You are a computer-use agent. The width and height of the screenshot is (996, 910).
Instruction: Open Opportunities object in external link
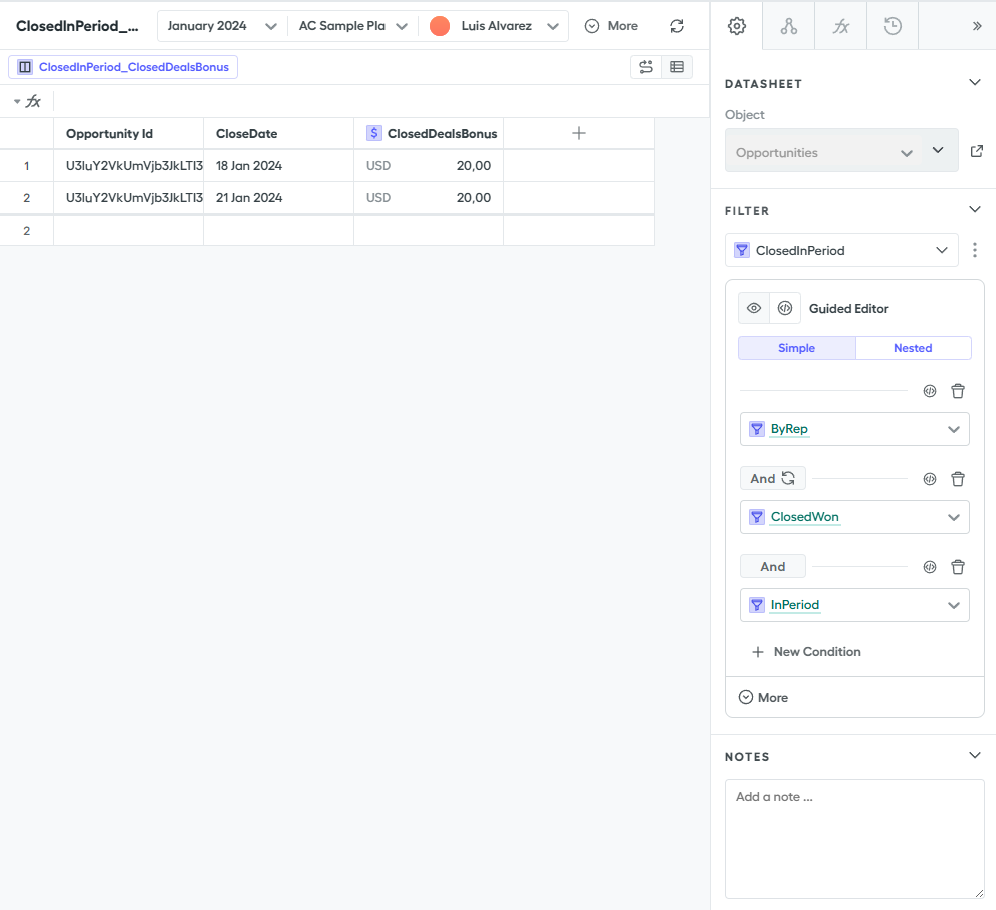tap(977, 152)
